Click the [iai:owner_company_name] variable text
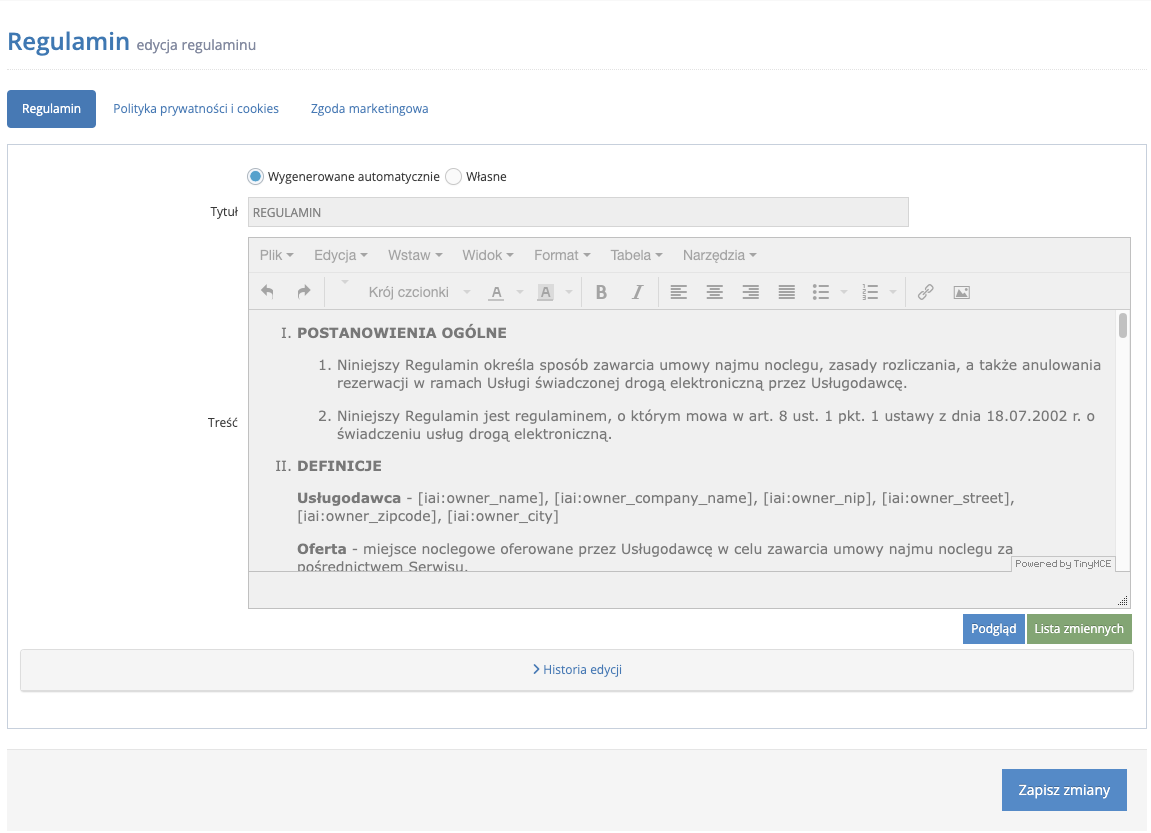1151x833 pixels. pyautogui.click(x=655, y=498)
